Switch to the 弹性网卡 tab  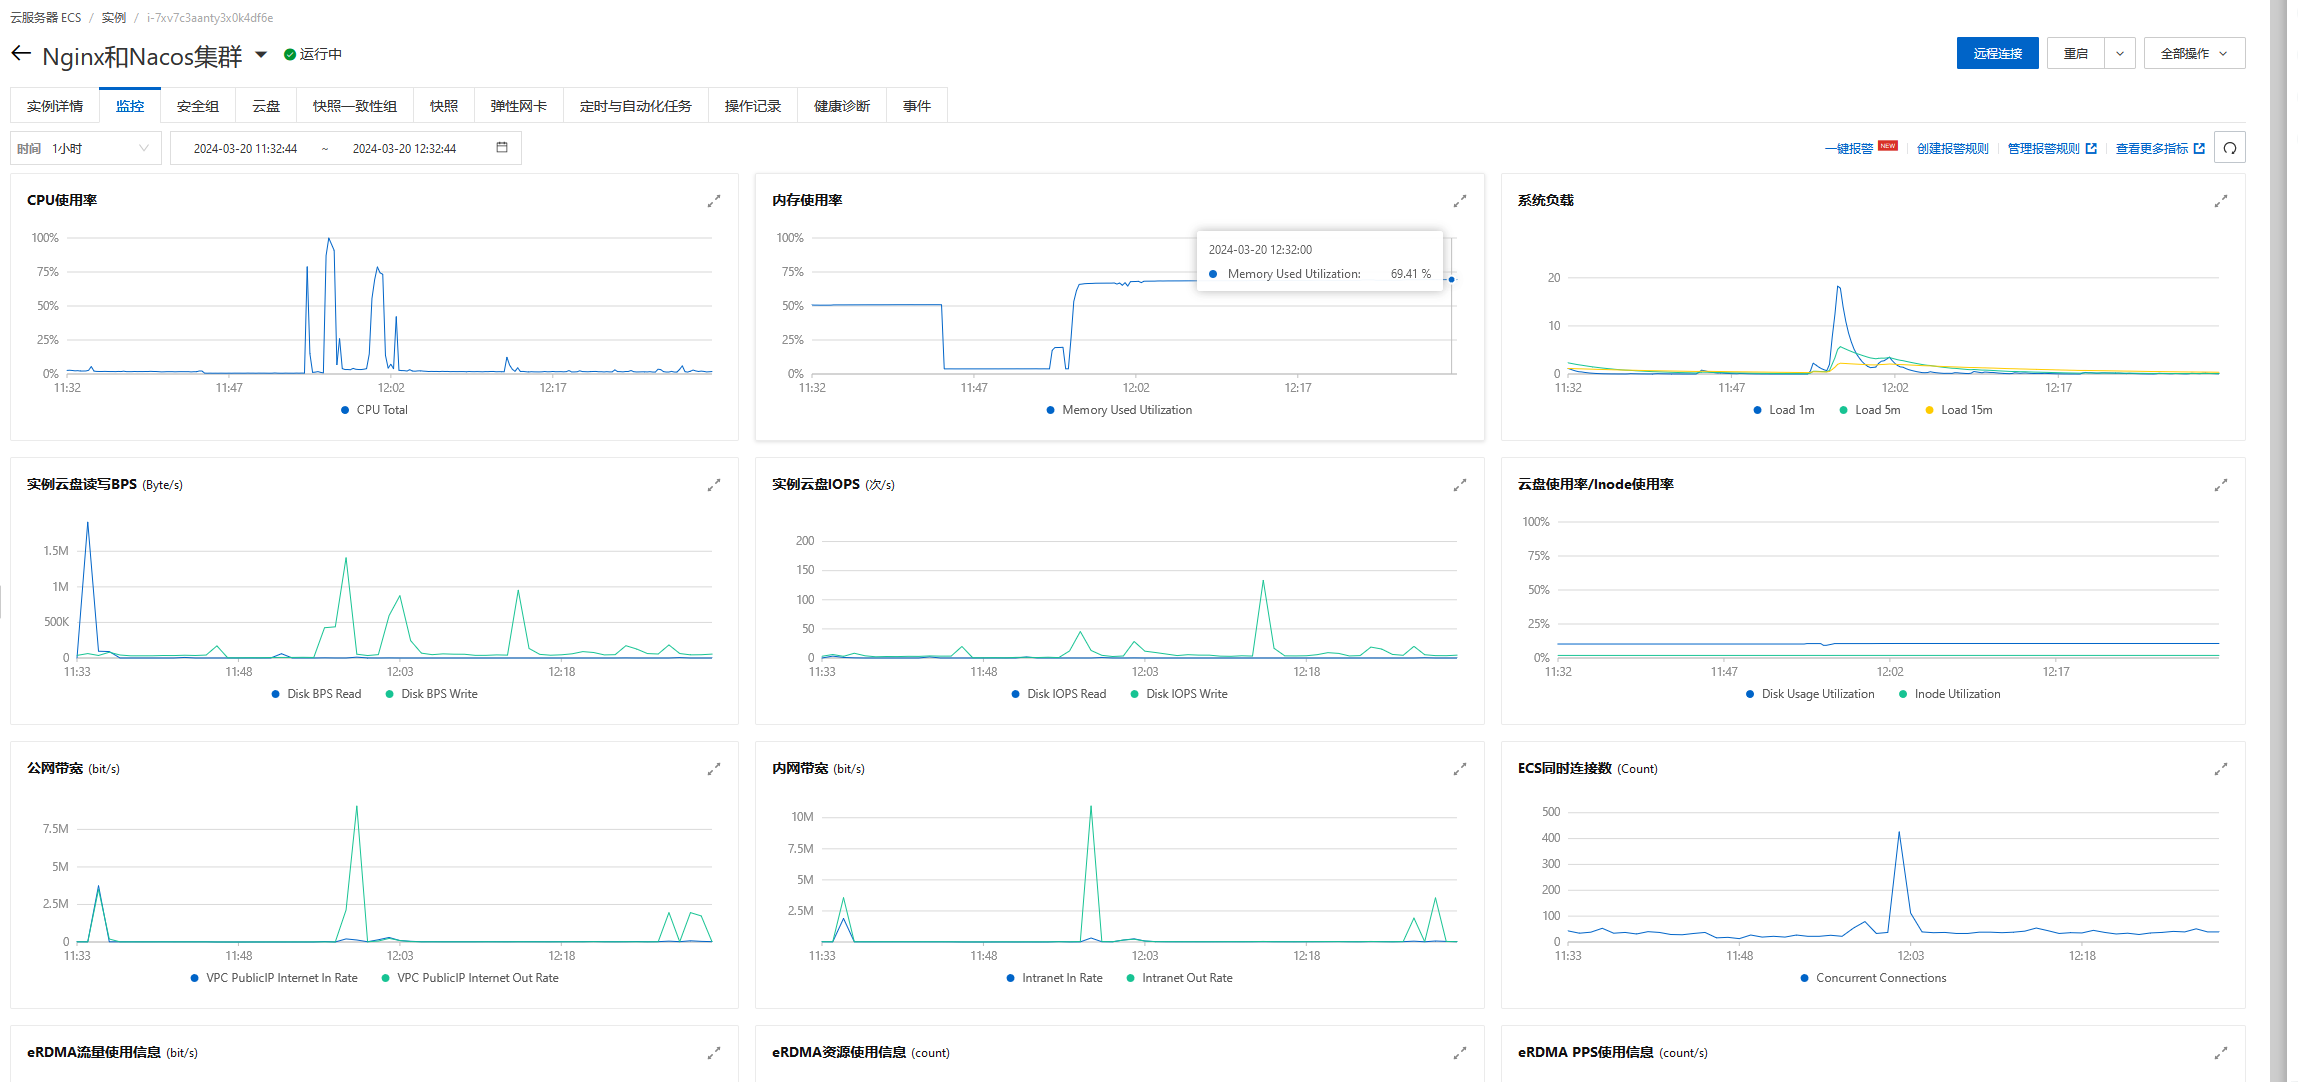click(x=519, y=106)
